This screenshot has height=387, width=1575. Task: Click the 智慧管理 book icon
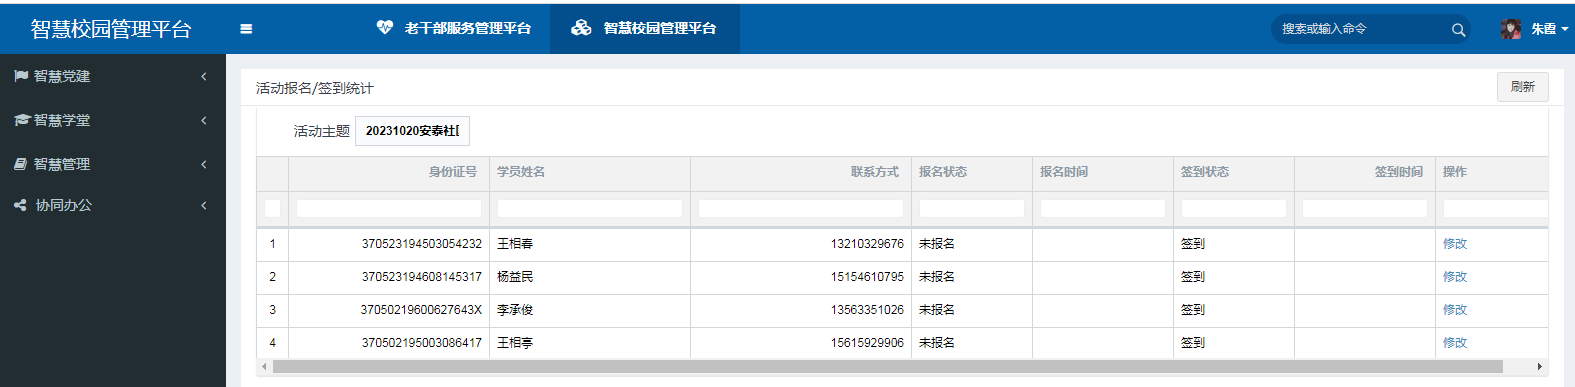pos(21,164)
